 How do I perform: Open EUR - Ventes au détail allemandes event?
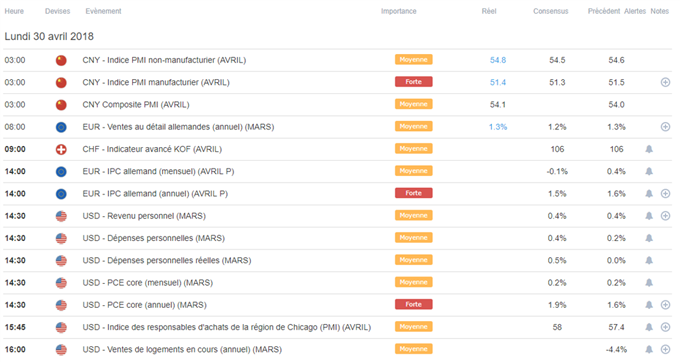[x=178, y=127]
